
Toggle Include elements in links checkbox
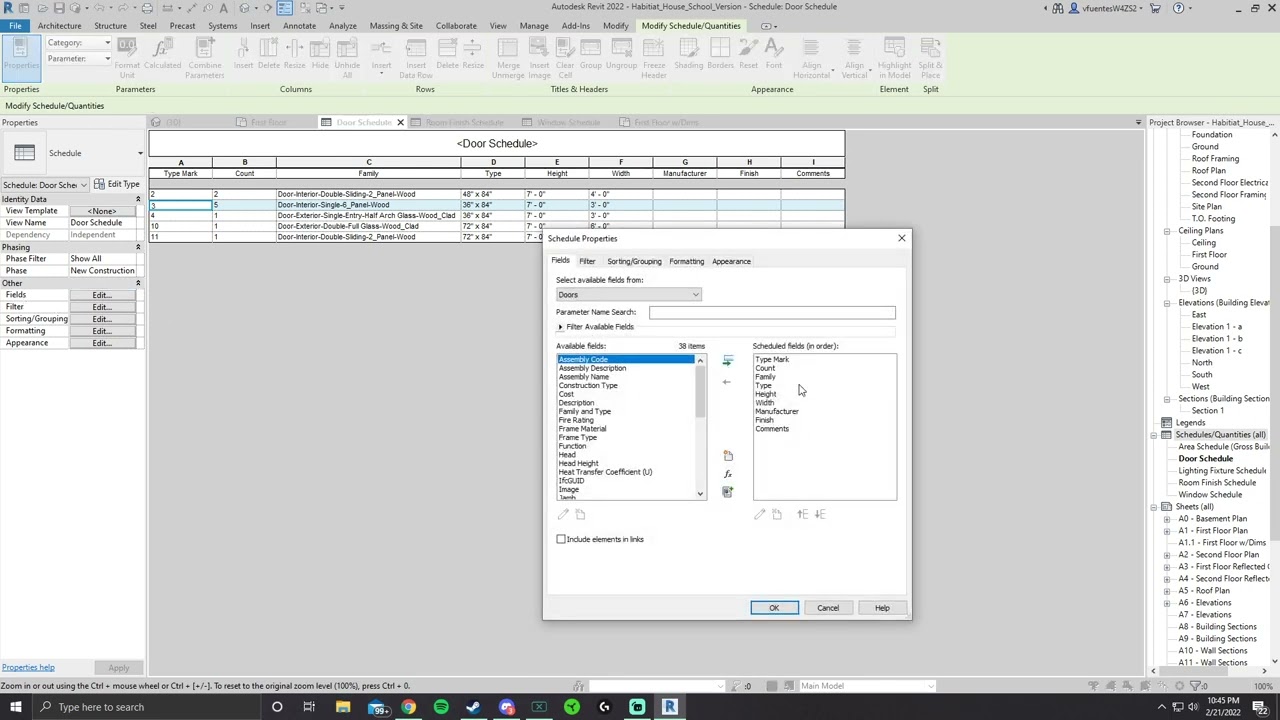[561, 539]
